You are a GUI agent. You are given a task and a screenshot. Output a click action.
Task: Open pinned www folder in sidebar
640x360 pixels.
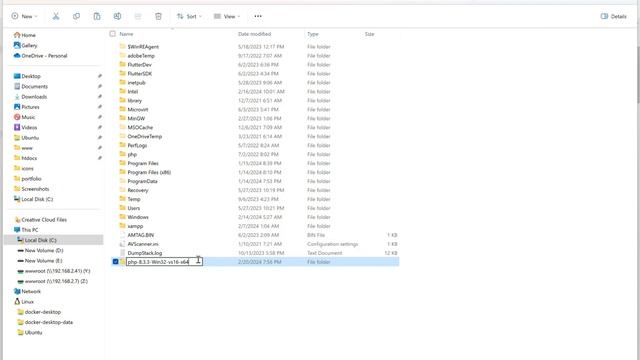(23, 148)
